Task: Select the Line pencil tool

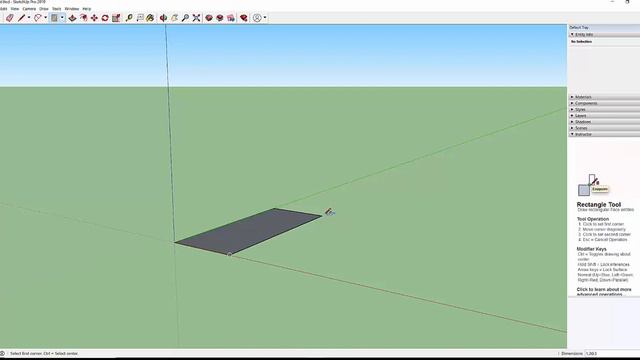Action: click(22, 18)
